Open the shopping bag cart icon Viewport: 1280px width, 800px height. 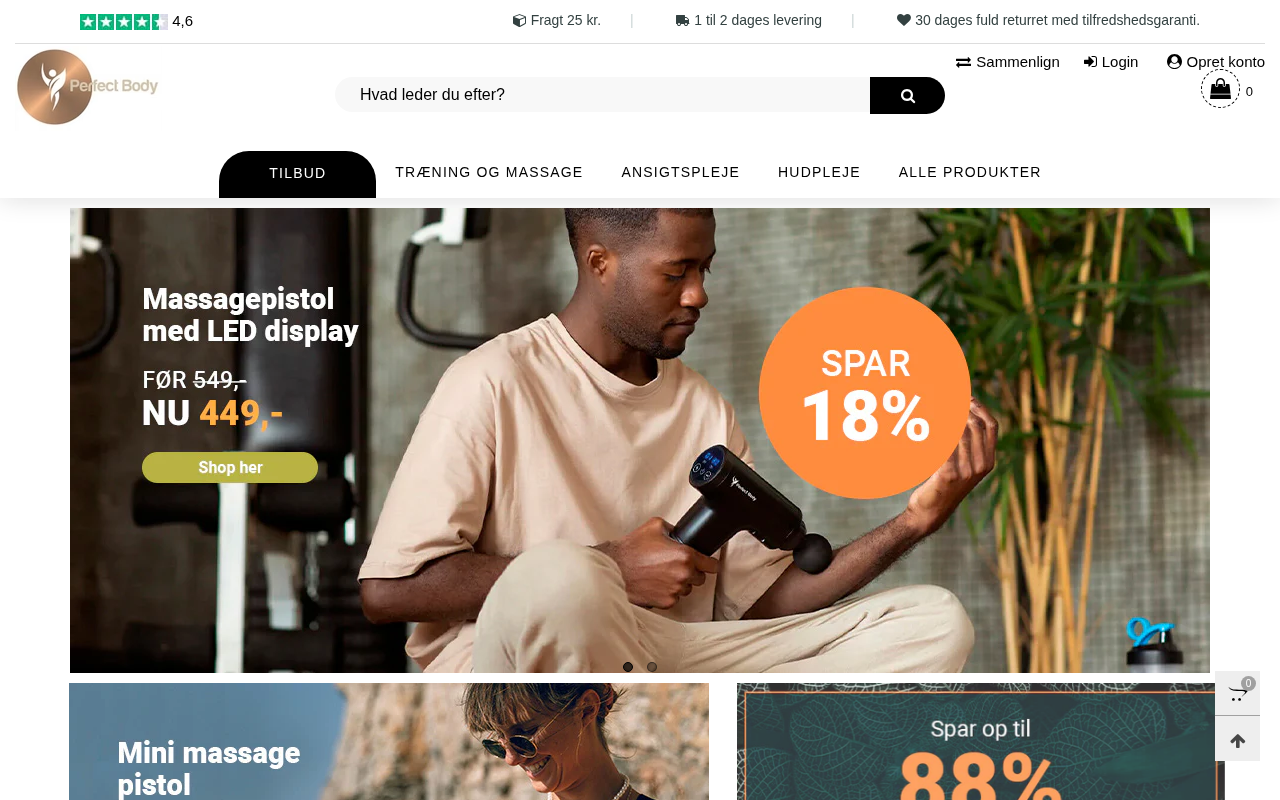1220,89
